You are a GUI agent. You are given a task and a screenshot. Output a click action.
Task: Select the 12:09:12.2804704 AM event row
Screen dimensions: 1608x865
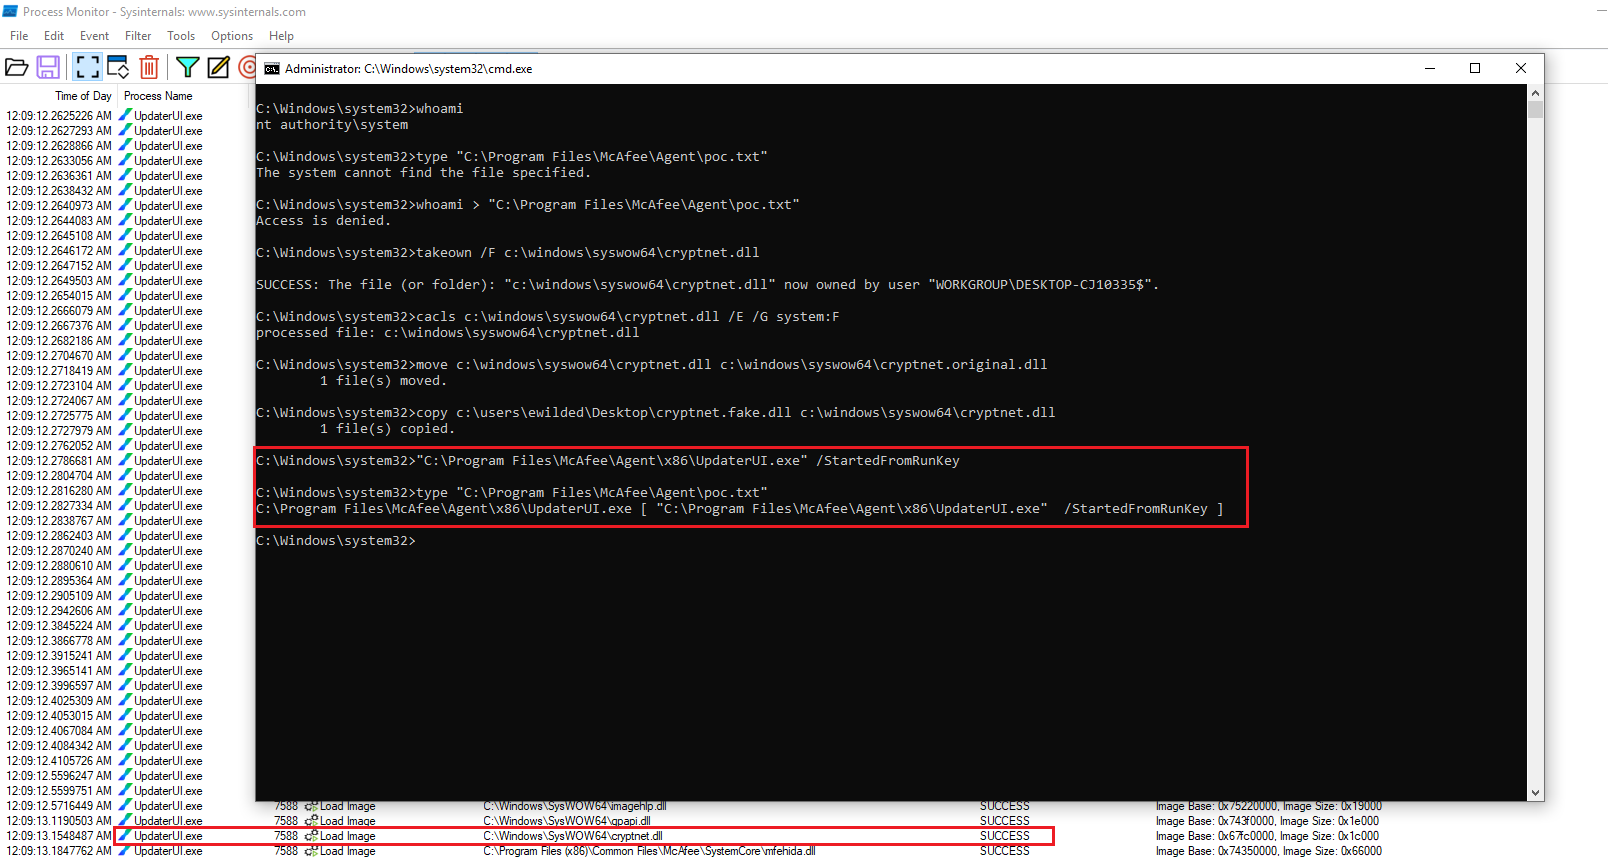pos(125,476)
